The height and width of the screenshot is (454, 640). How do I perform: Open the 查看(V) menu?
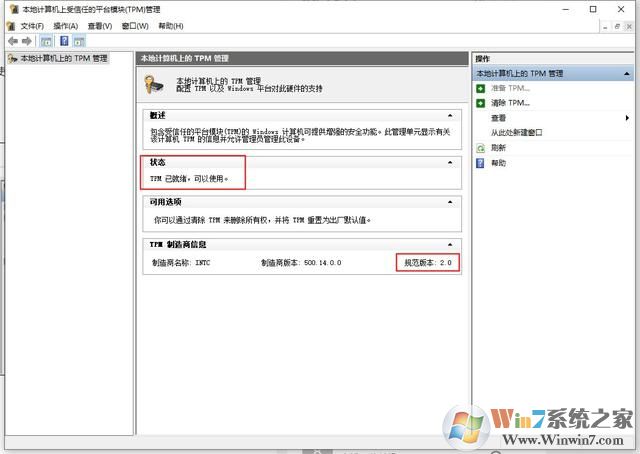tap(100, 26)
